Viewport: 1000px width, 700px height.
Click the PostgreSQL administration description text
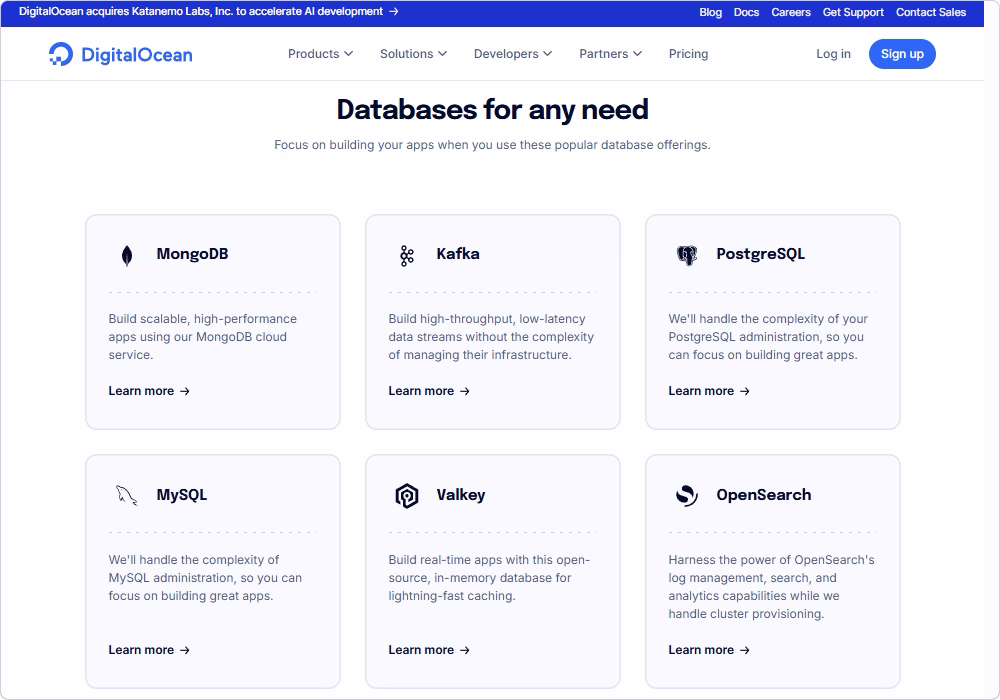coord(768,337)
